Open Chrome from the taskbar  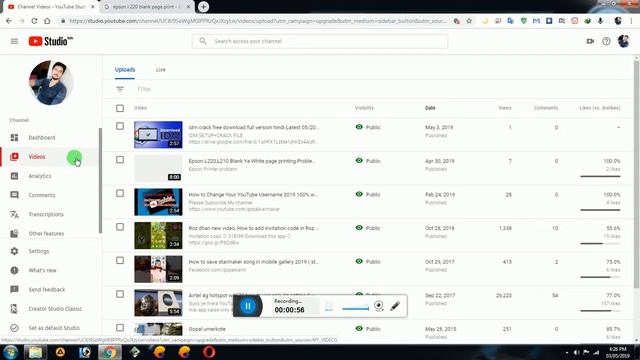point(109,352)
